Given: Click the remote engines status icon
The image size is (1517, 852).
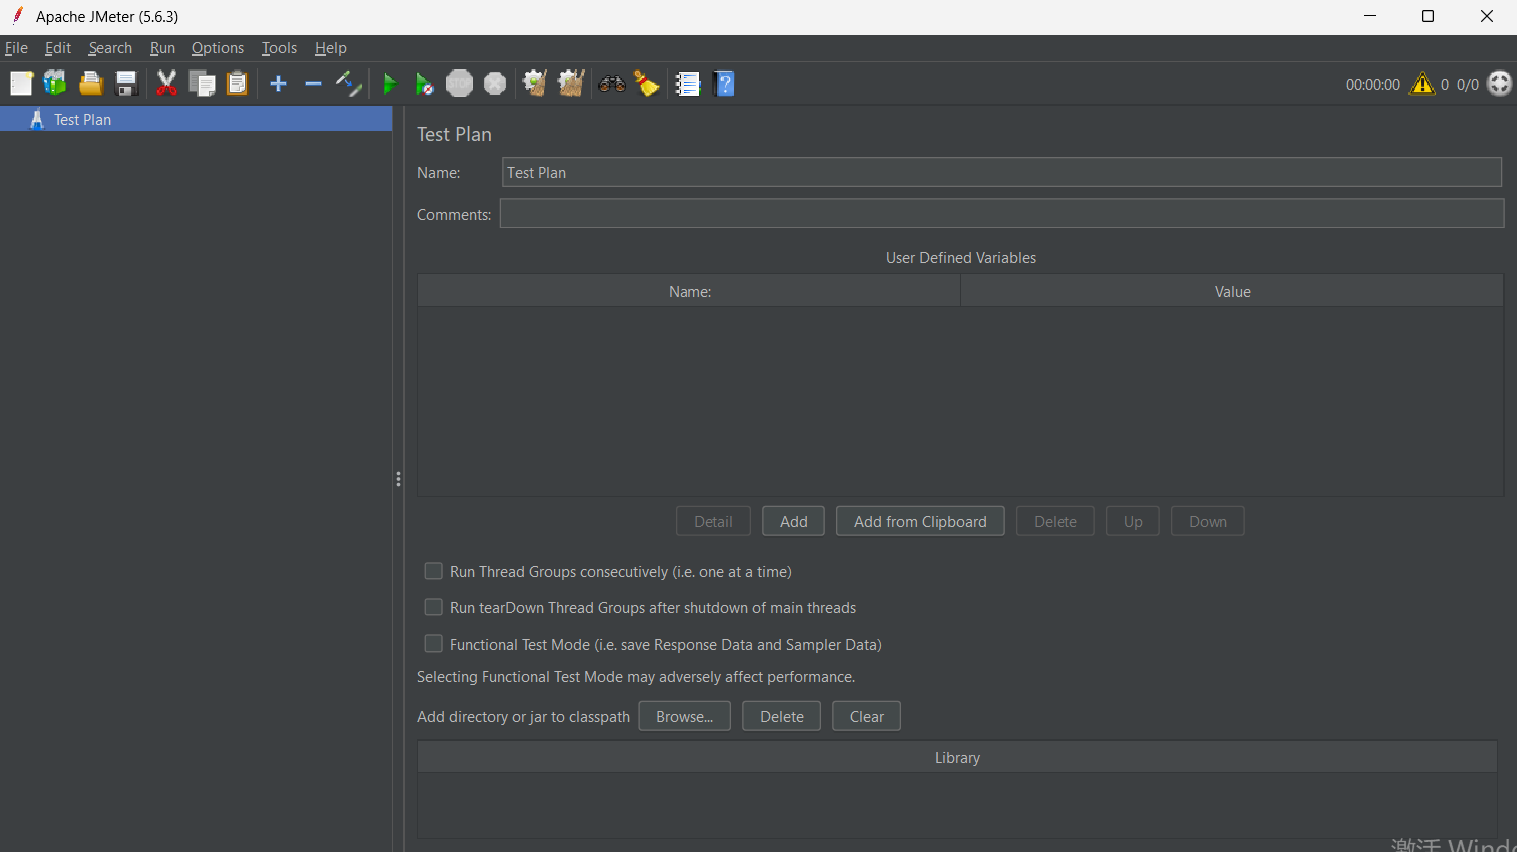Looking at the screenshot, I should tap(1499, 84).
